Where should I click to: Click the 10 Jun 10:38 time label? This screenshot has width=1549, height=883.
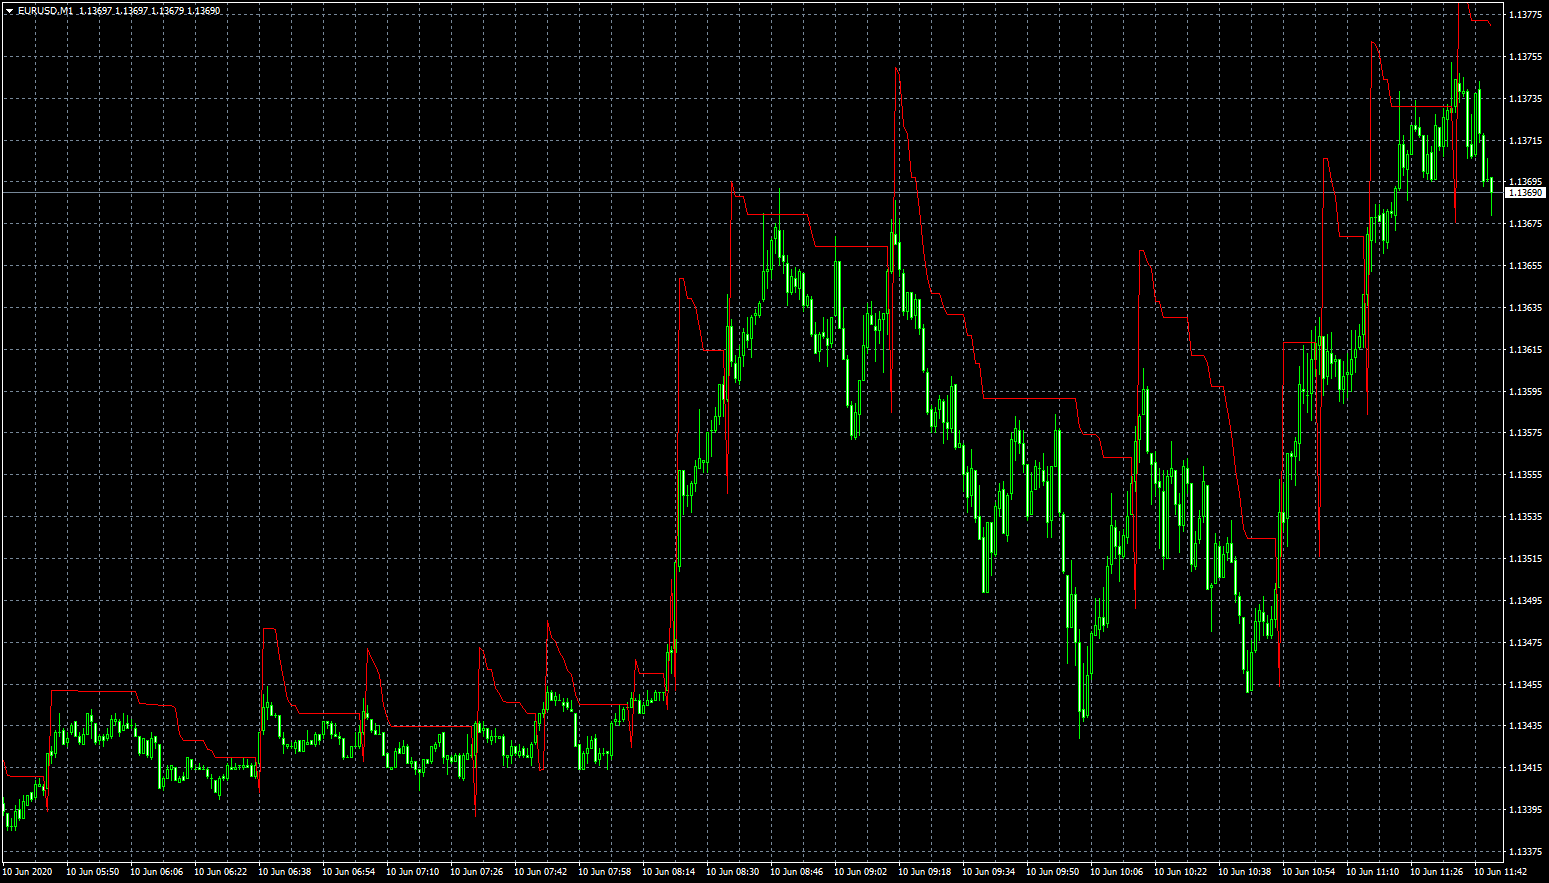[x=1244, y=872]
